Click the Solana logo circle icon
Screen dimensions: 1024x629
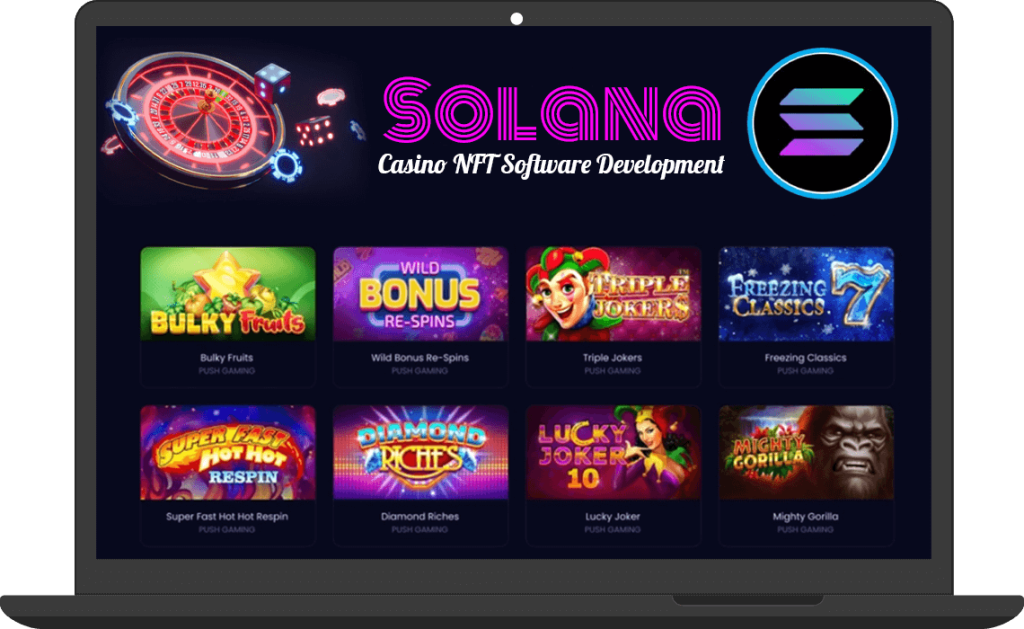pyautogui.click(x=822, y=123)
